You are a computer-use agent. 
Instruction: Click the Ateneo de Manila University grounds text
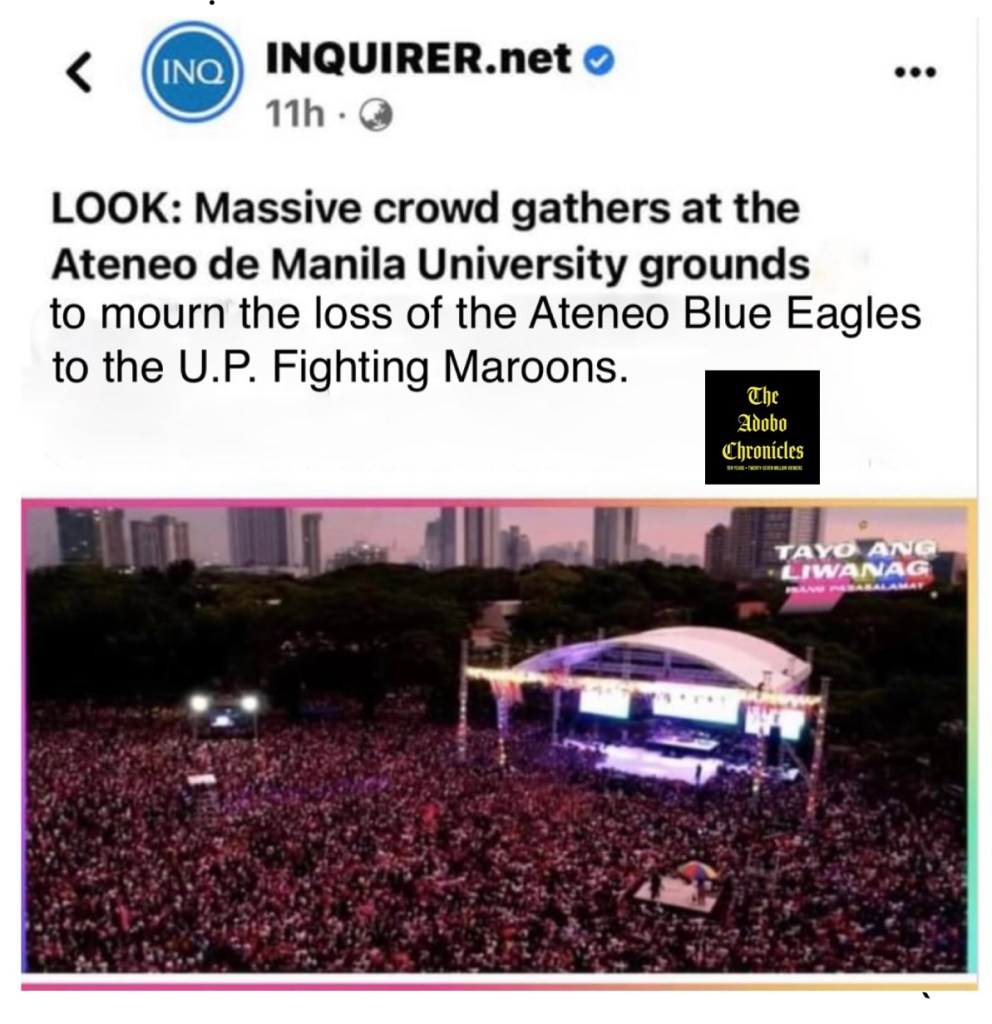click(x=430, y=265)
